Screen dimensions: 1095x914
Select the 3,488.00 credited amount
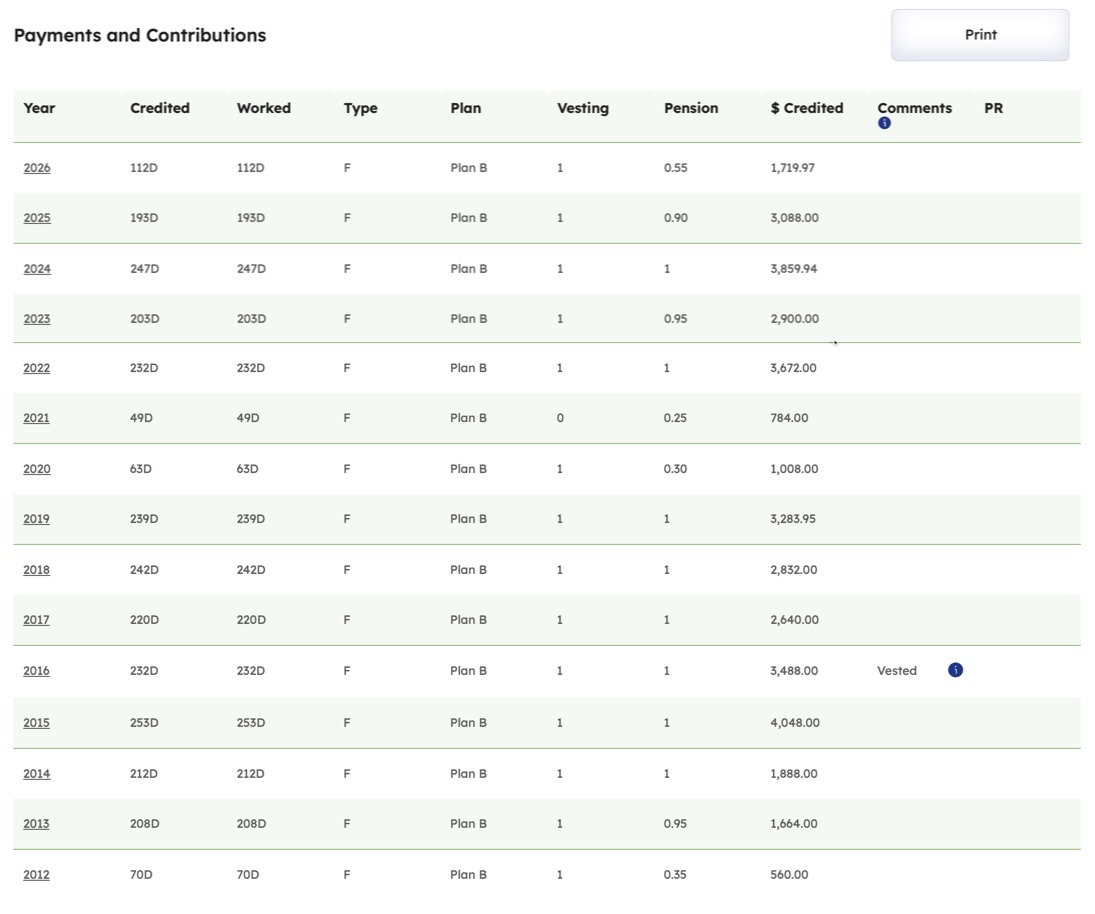[x=794, y=670]
